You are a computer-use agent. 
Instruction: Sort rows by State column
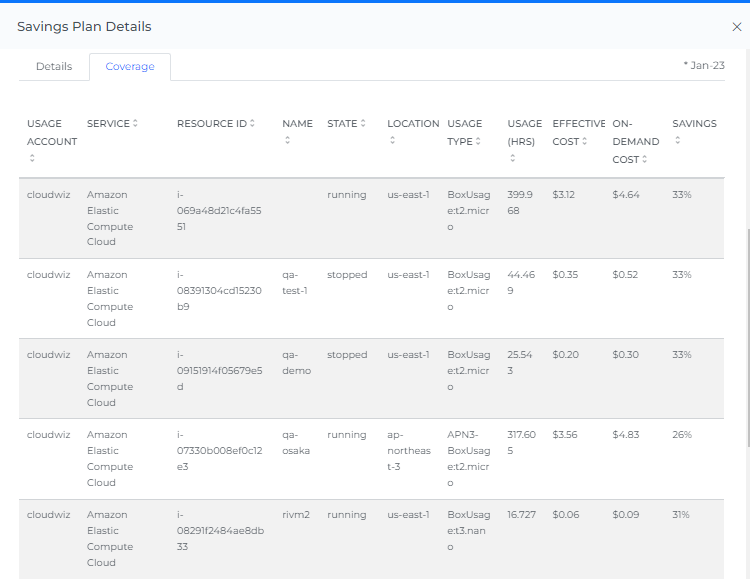tap(363, 124)
